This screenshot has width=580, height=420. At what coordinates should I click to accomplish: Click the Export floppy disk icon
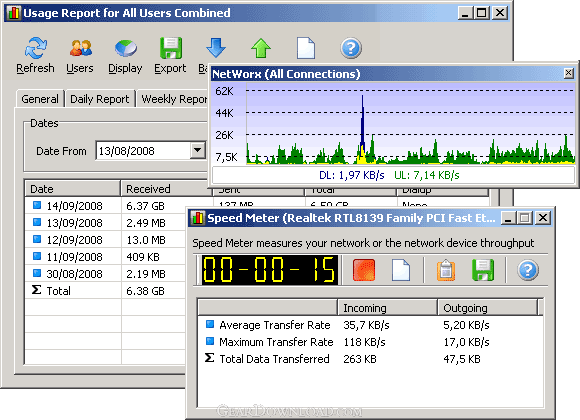click(x=171, y=48)
